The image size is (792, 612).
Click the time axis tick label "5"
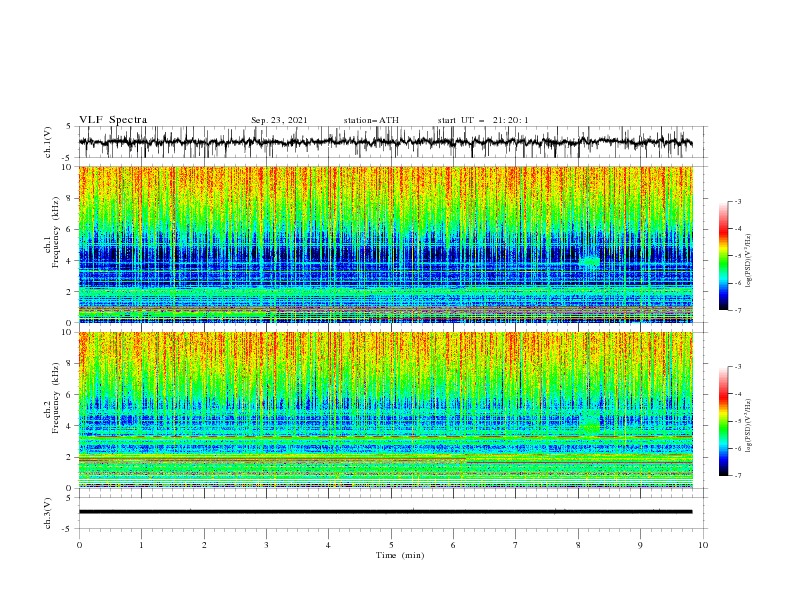[391, 545]
